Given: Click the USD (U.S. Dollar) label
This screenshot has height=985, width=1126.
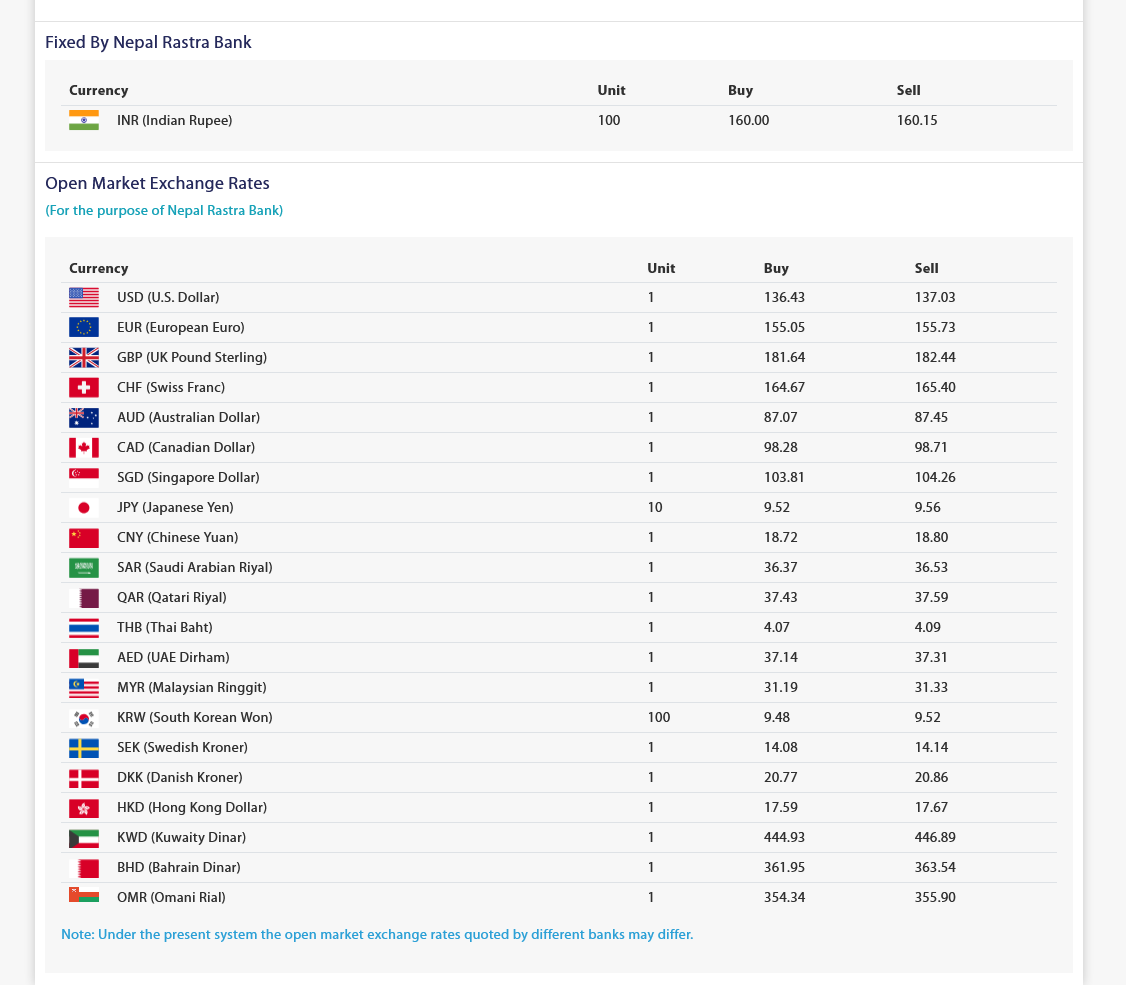Looking at the screenshot, I should coord(168,297).
